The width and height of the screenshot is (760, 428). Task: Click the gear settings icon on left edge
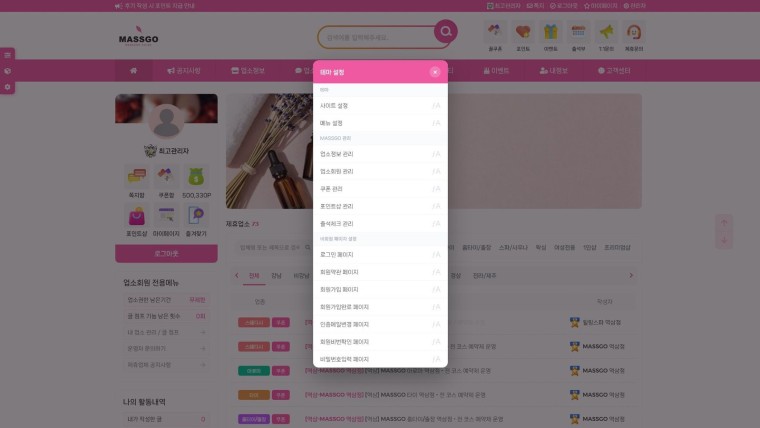coord(7,87)
